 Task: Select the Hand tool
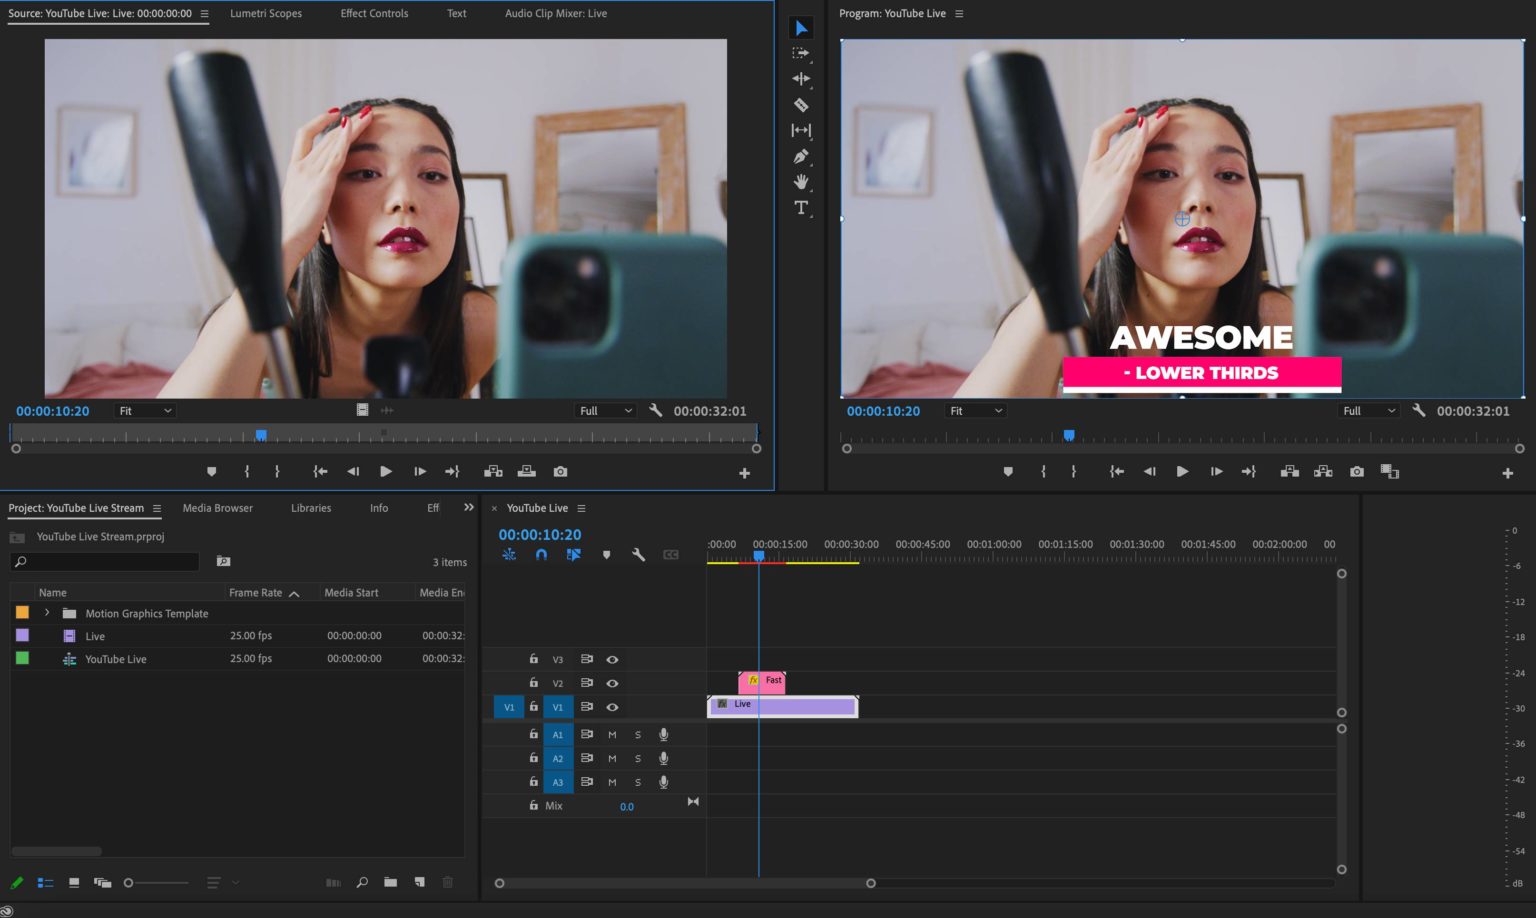coord(800,182)
